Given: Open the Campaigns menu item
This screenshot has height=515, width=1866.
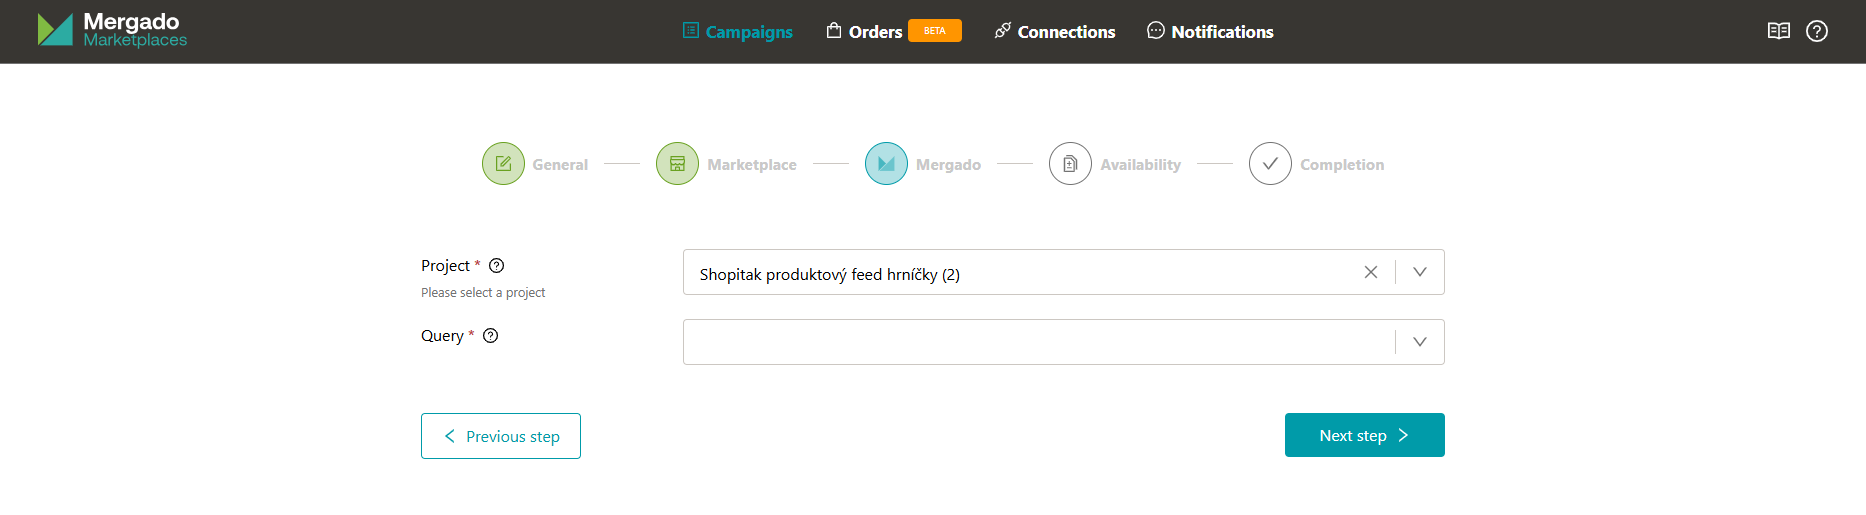Looking at the screenshot, I should tap(738, 32).
